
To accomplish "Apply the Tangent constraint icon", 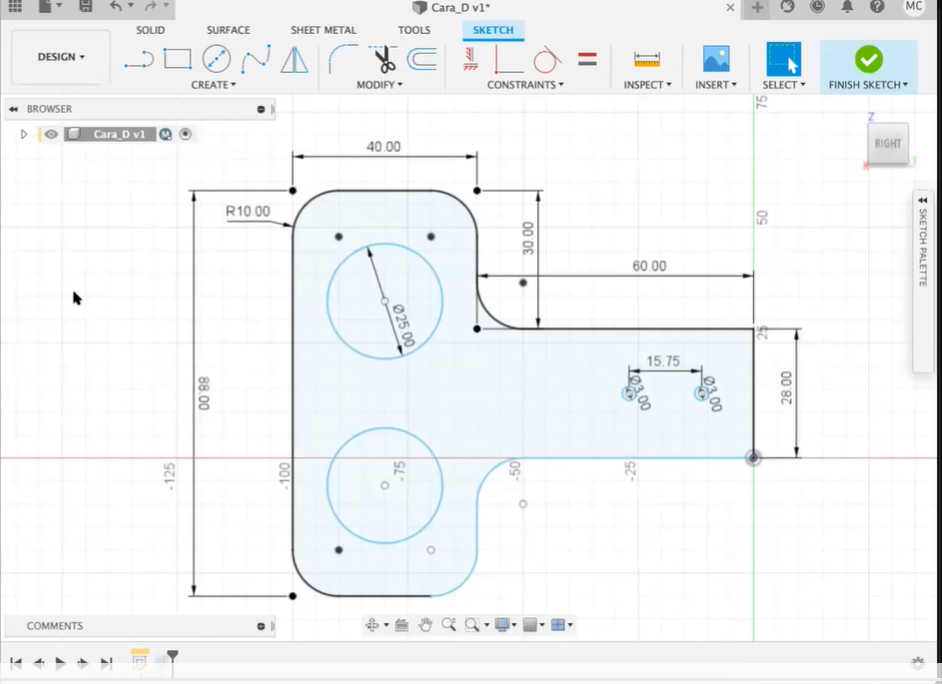I will (547, 59).
